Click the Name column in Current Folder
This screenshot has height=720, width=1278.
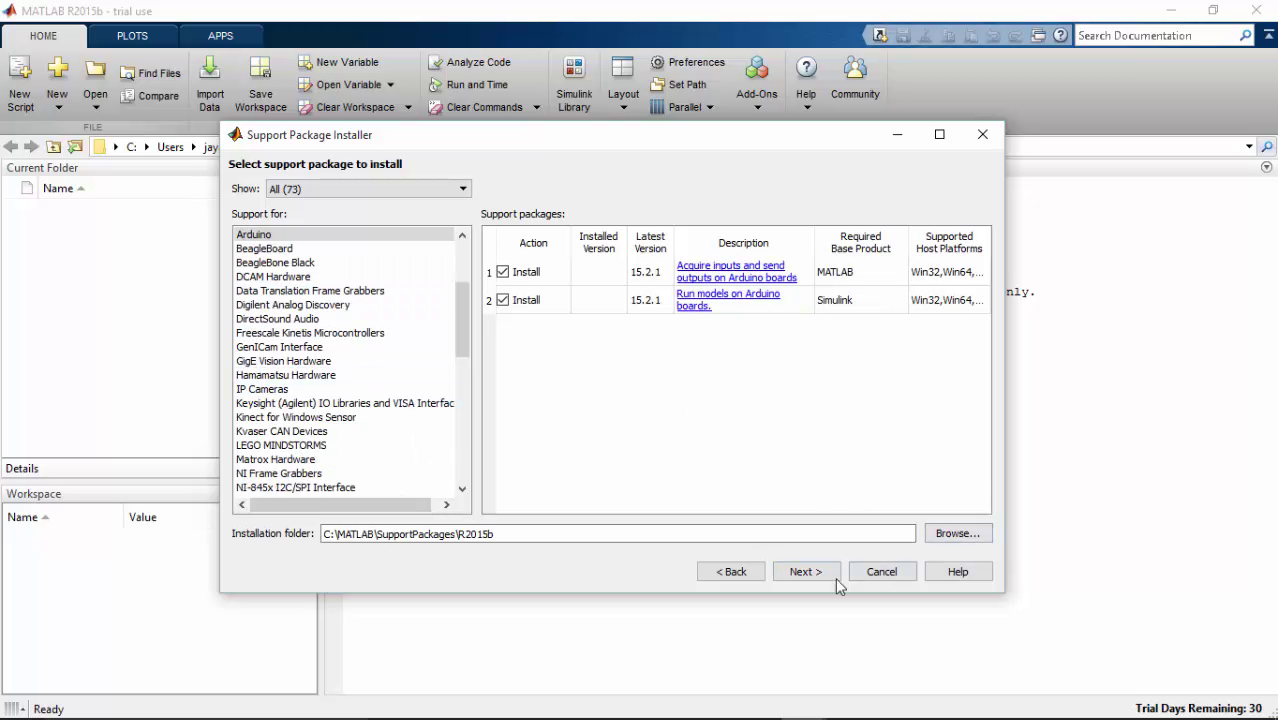(58, 188)
